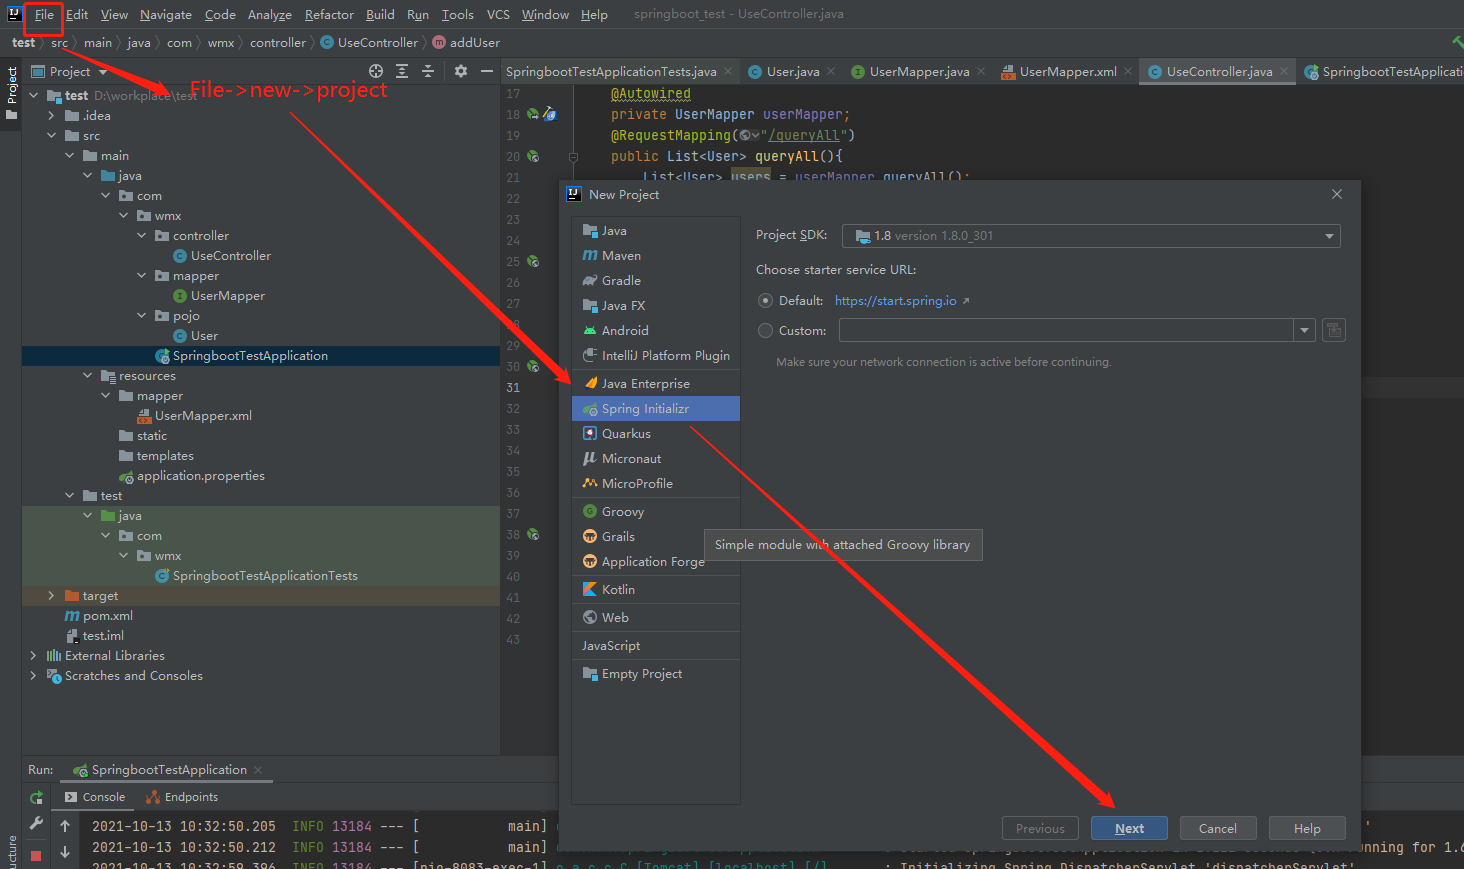Open the Refactor menu
1464x869 pixels.
click(329, 15)
